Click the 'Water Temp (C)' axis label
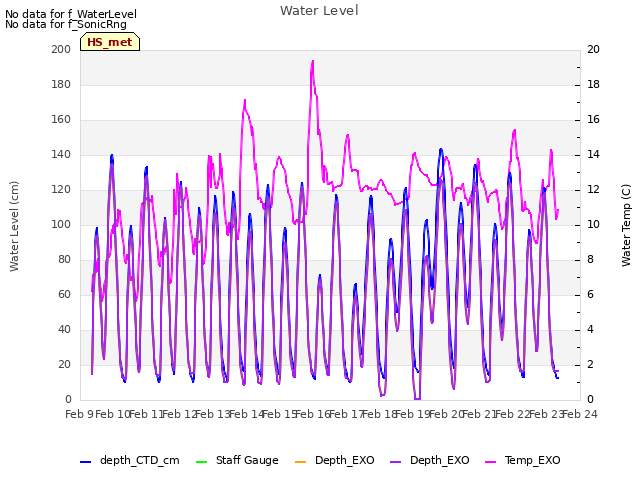The image size is (640, 480). [626, 225]
